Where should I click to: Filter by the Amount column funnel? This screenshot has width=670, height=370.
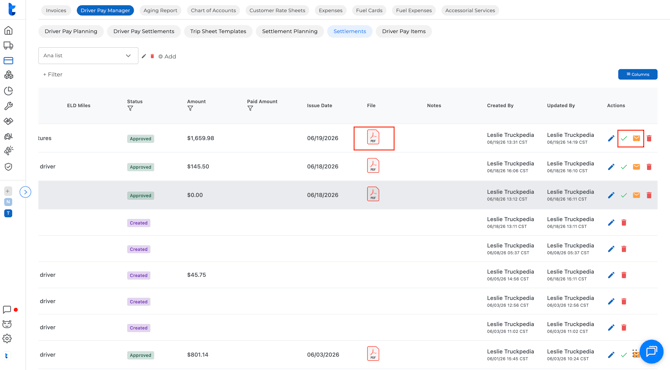(x=190, y=109)
